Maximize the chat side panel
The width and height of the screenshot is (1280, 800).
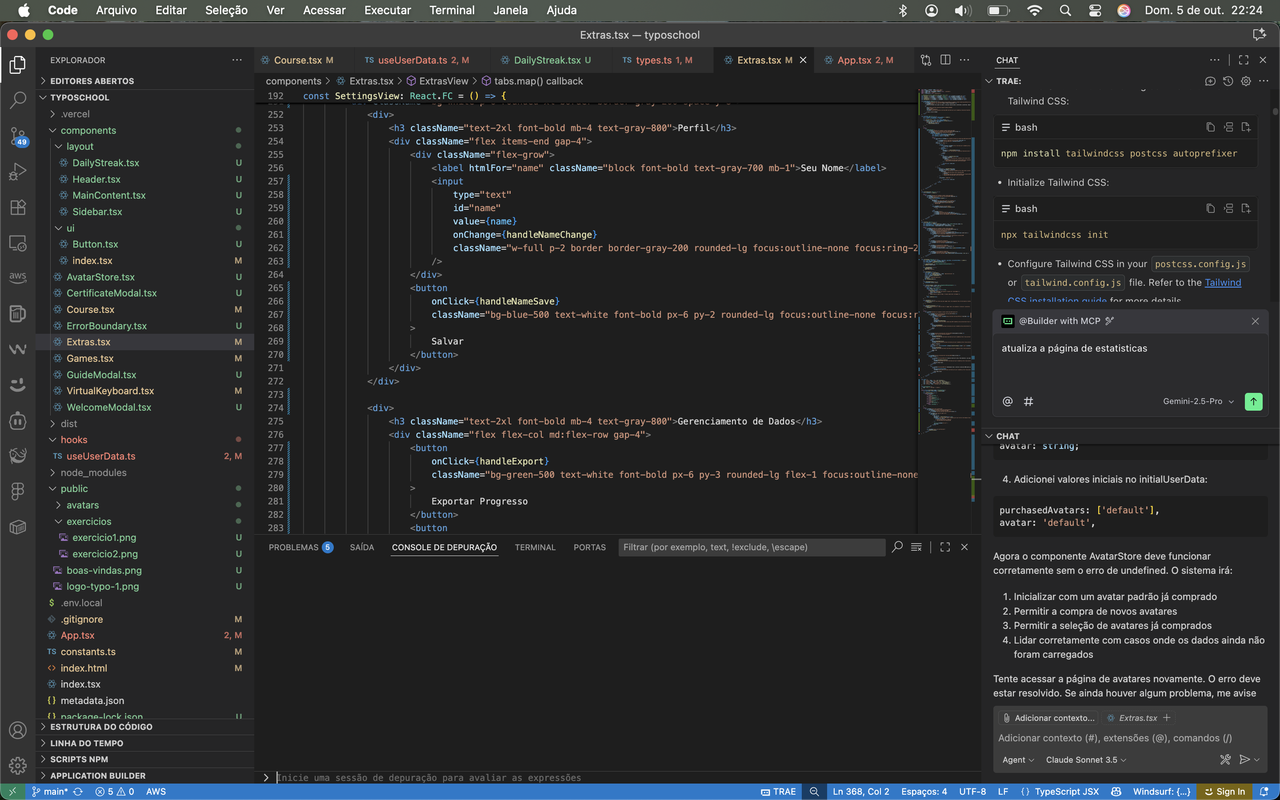(1244, 60)
